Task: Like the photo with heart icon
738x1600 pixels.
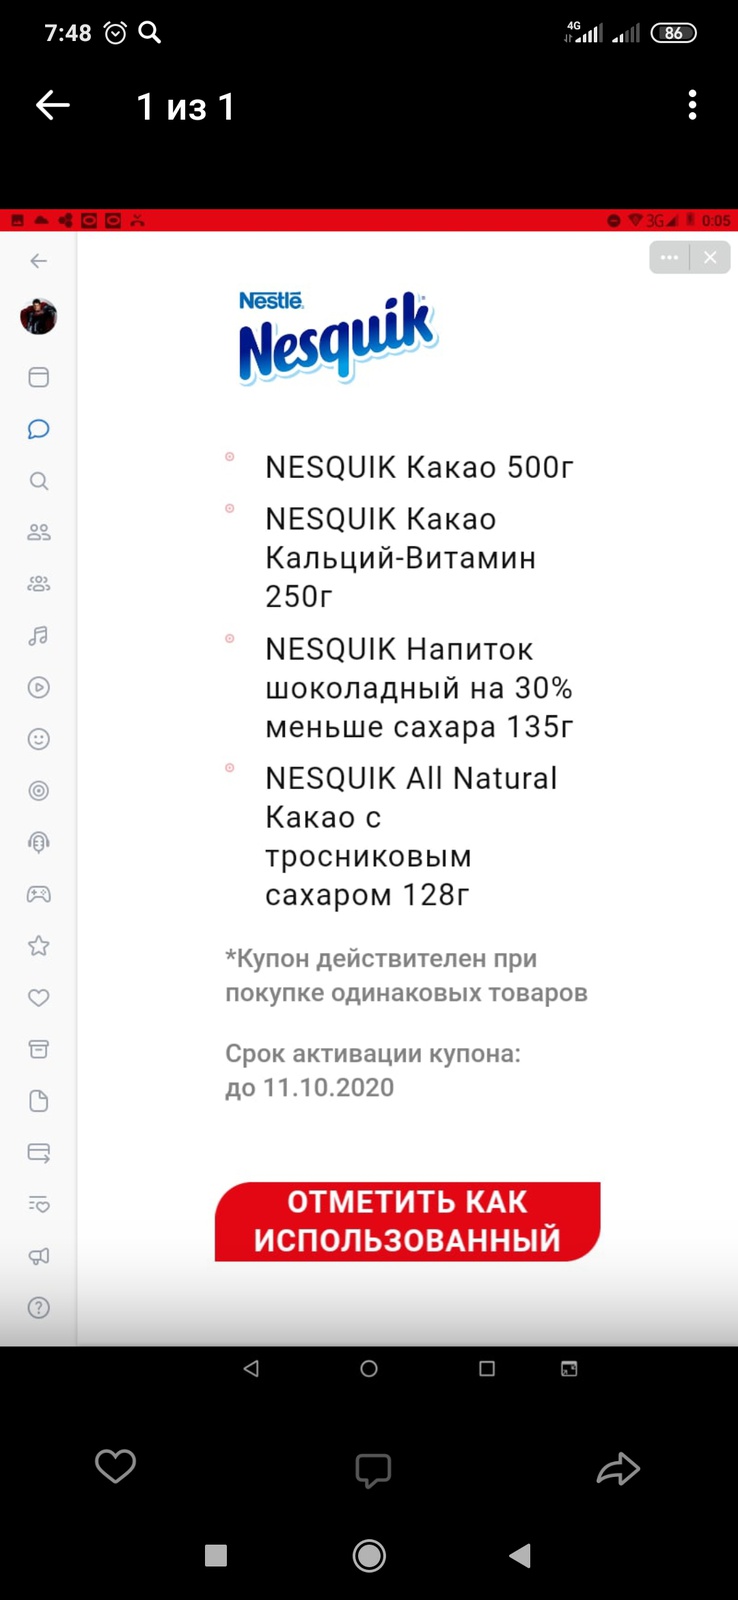Action: pyautogui.click(x=115, y=1467)
